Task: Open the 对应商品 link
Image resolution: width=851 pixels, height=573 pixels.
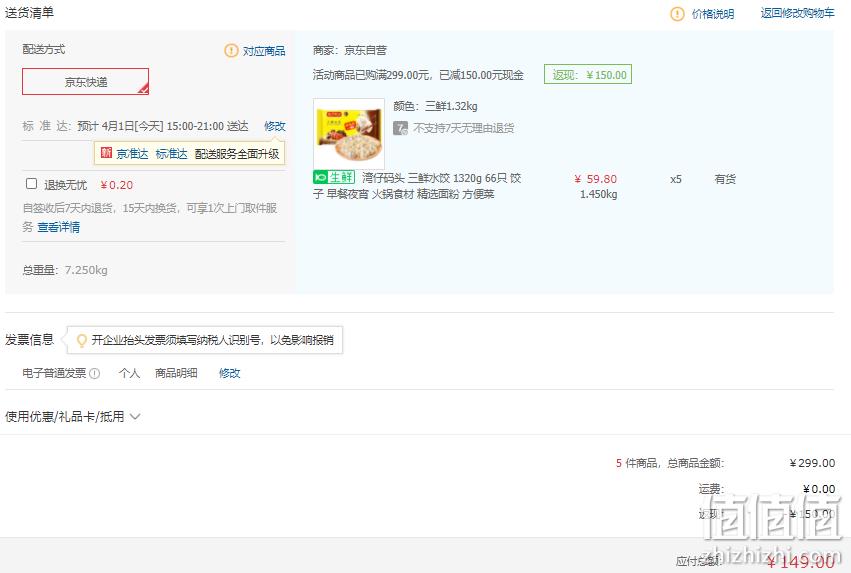Action: click(x=264, y=51)
